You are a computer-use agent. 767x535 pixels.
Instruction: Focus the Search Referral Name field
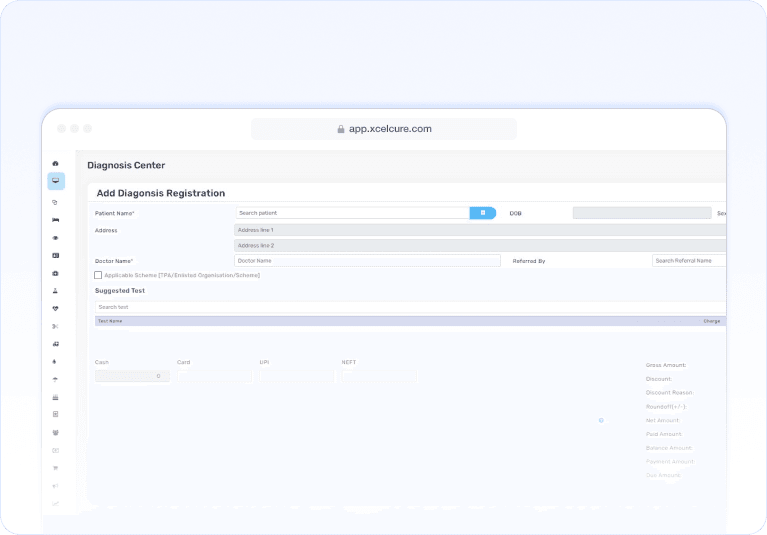(689, 261)
